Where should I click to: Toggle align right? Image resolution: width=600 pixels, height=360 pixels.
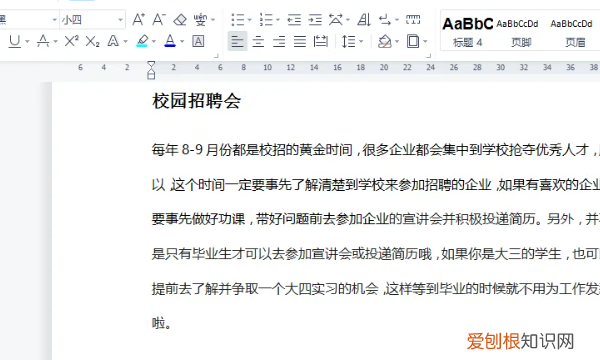279,41
